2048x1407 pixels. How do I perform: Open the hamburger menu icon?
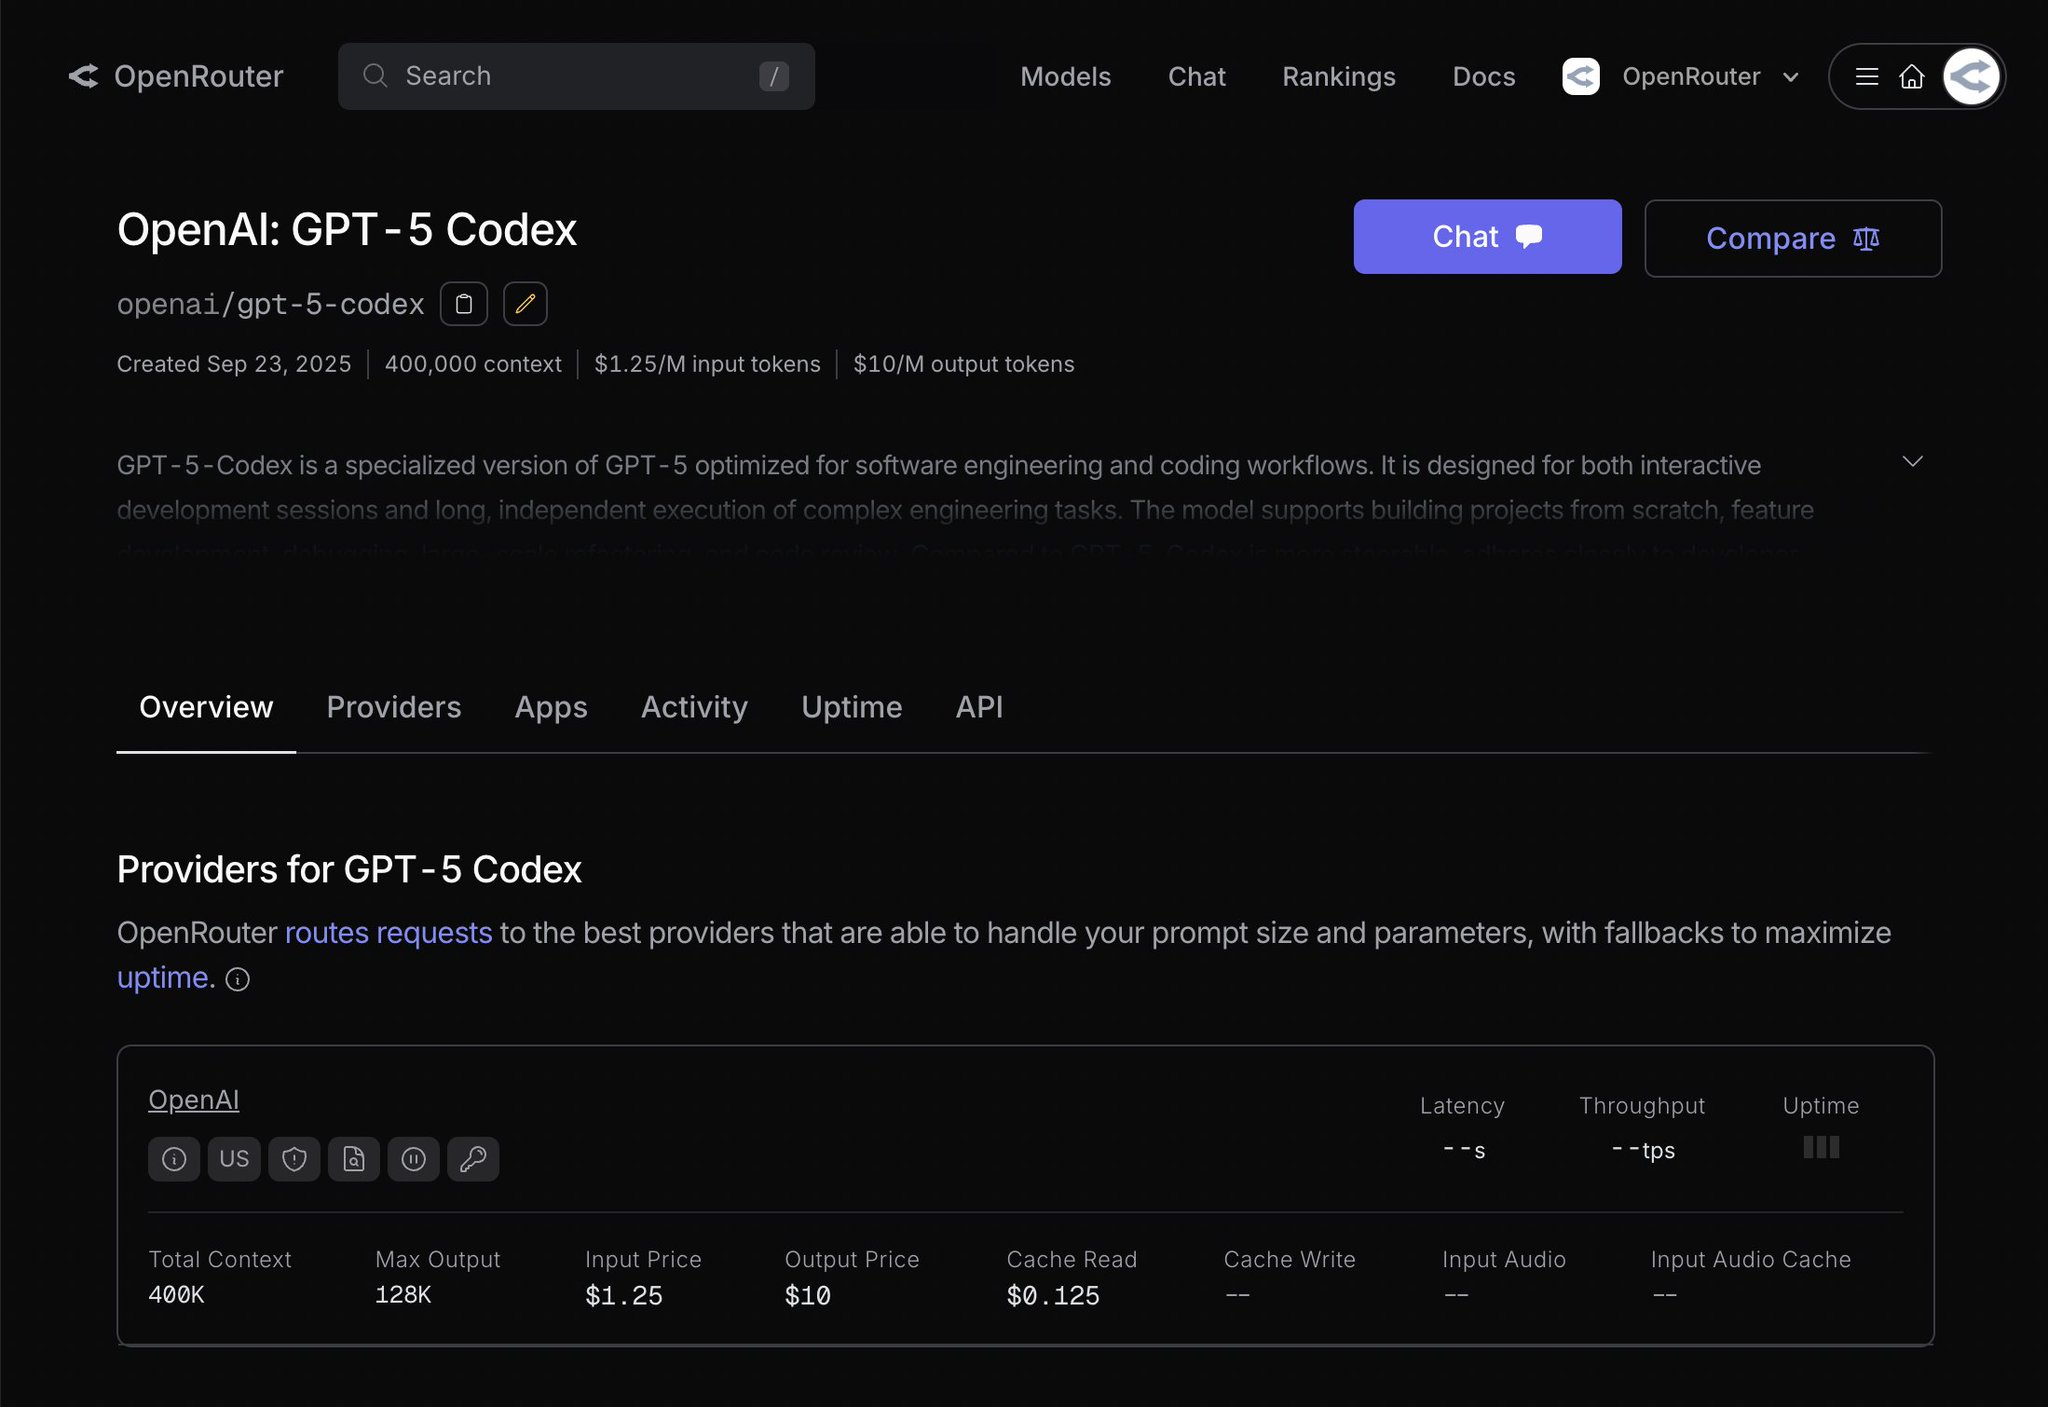coord(1867,76)
